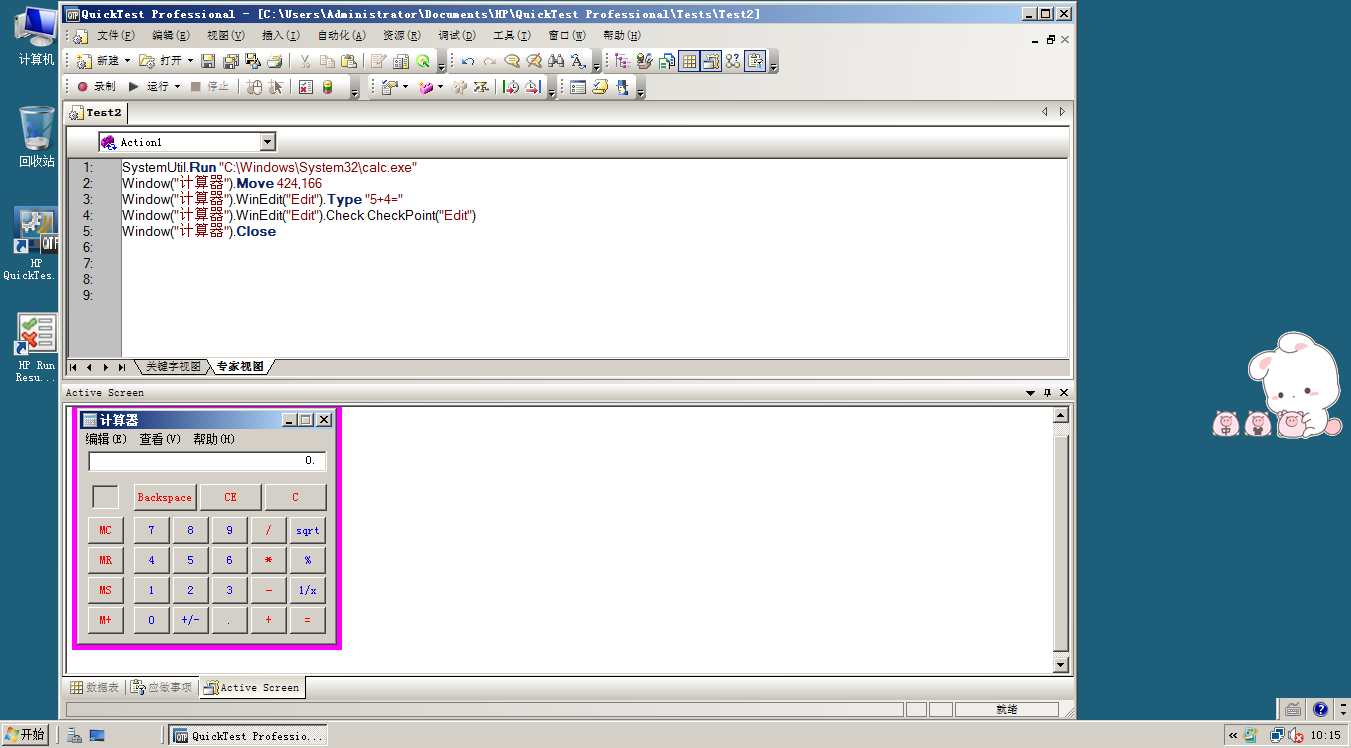Open the Action1 dropdown list
This screenshot has height=748, width=1351.
(x=267, y=142)
